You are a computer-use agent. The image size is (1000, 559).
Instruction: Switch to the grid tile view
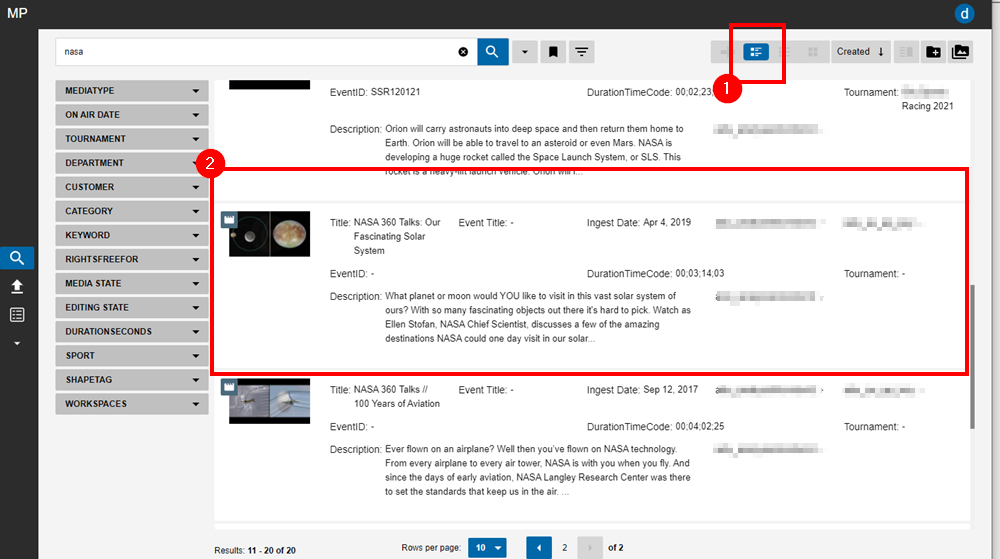point(813,52)
